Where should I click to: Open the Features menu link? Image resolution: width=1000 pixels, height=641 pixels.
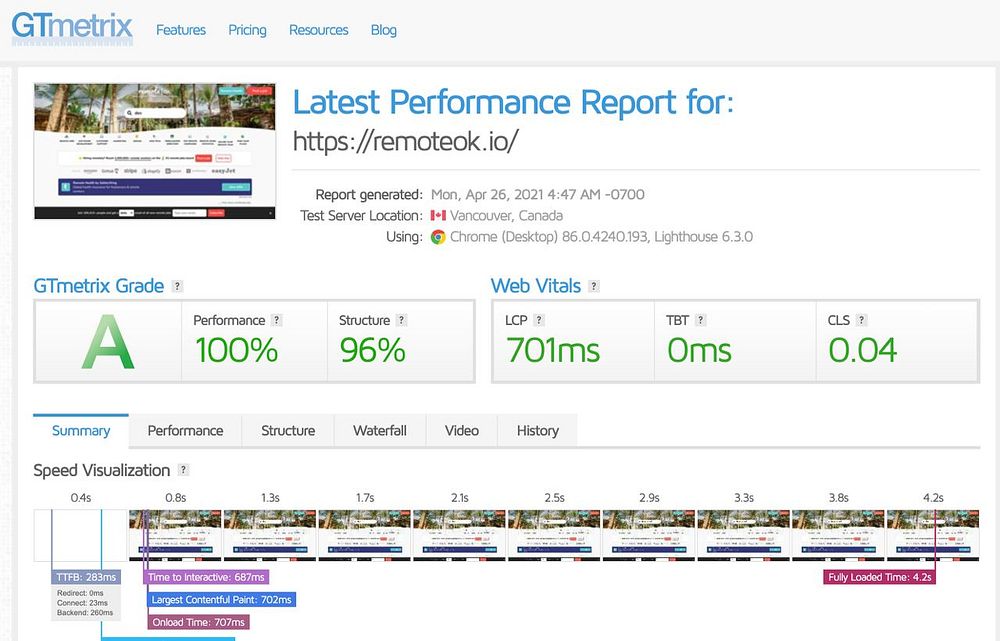[181, 30]
